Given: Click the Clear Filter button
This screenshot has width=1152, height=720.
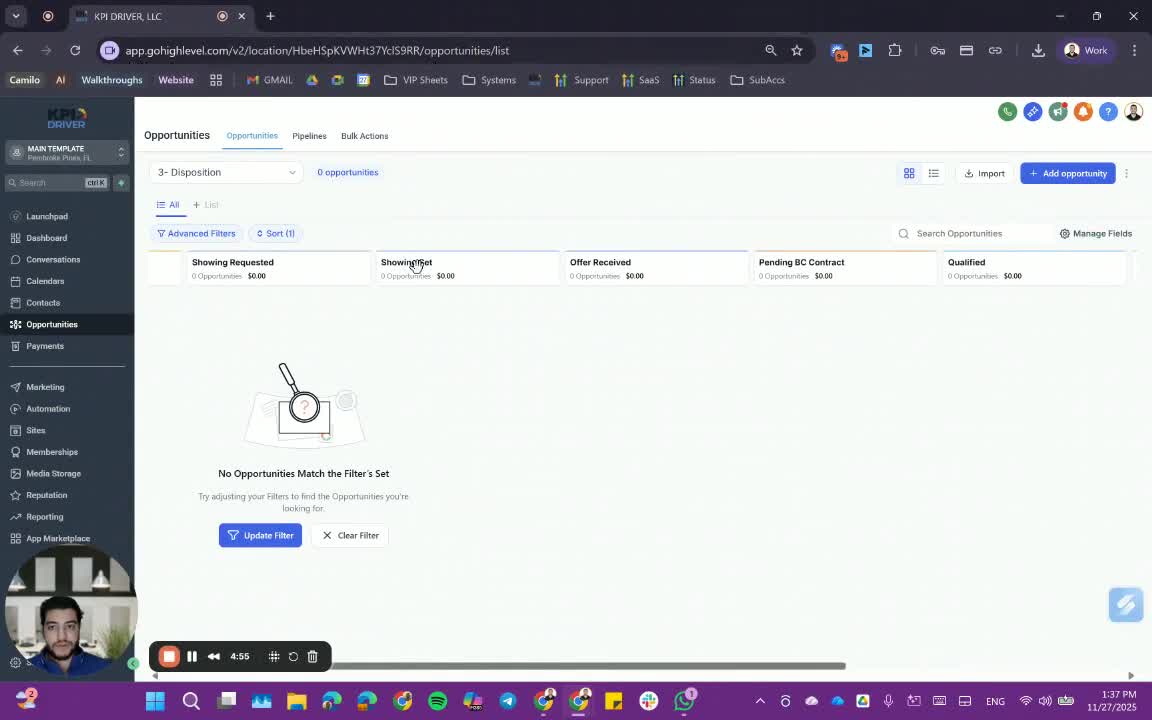Looking at the screenshot, I should pyautogui.click(x=350, y=536).
